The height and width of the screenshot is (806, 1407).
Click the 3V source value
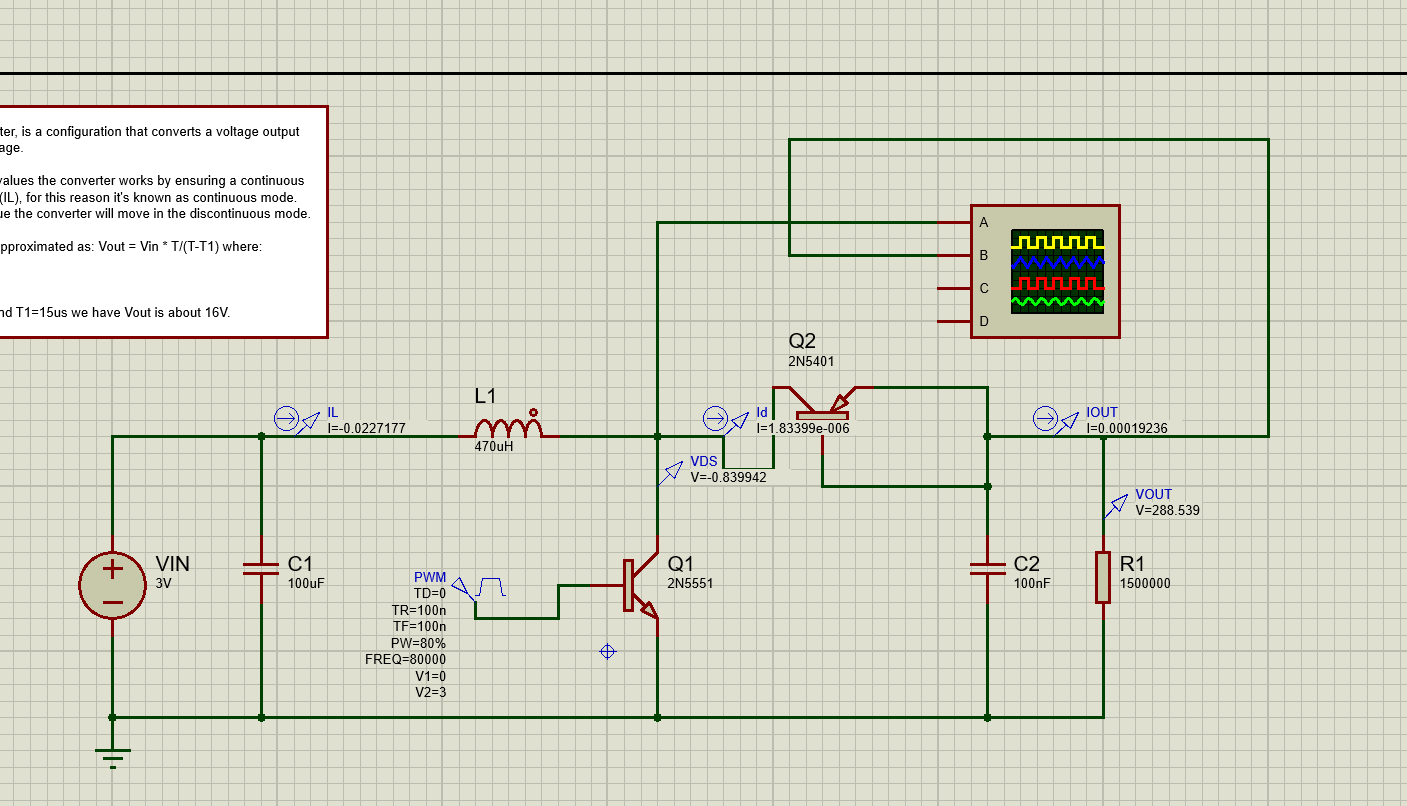click(x=164, y=584)
